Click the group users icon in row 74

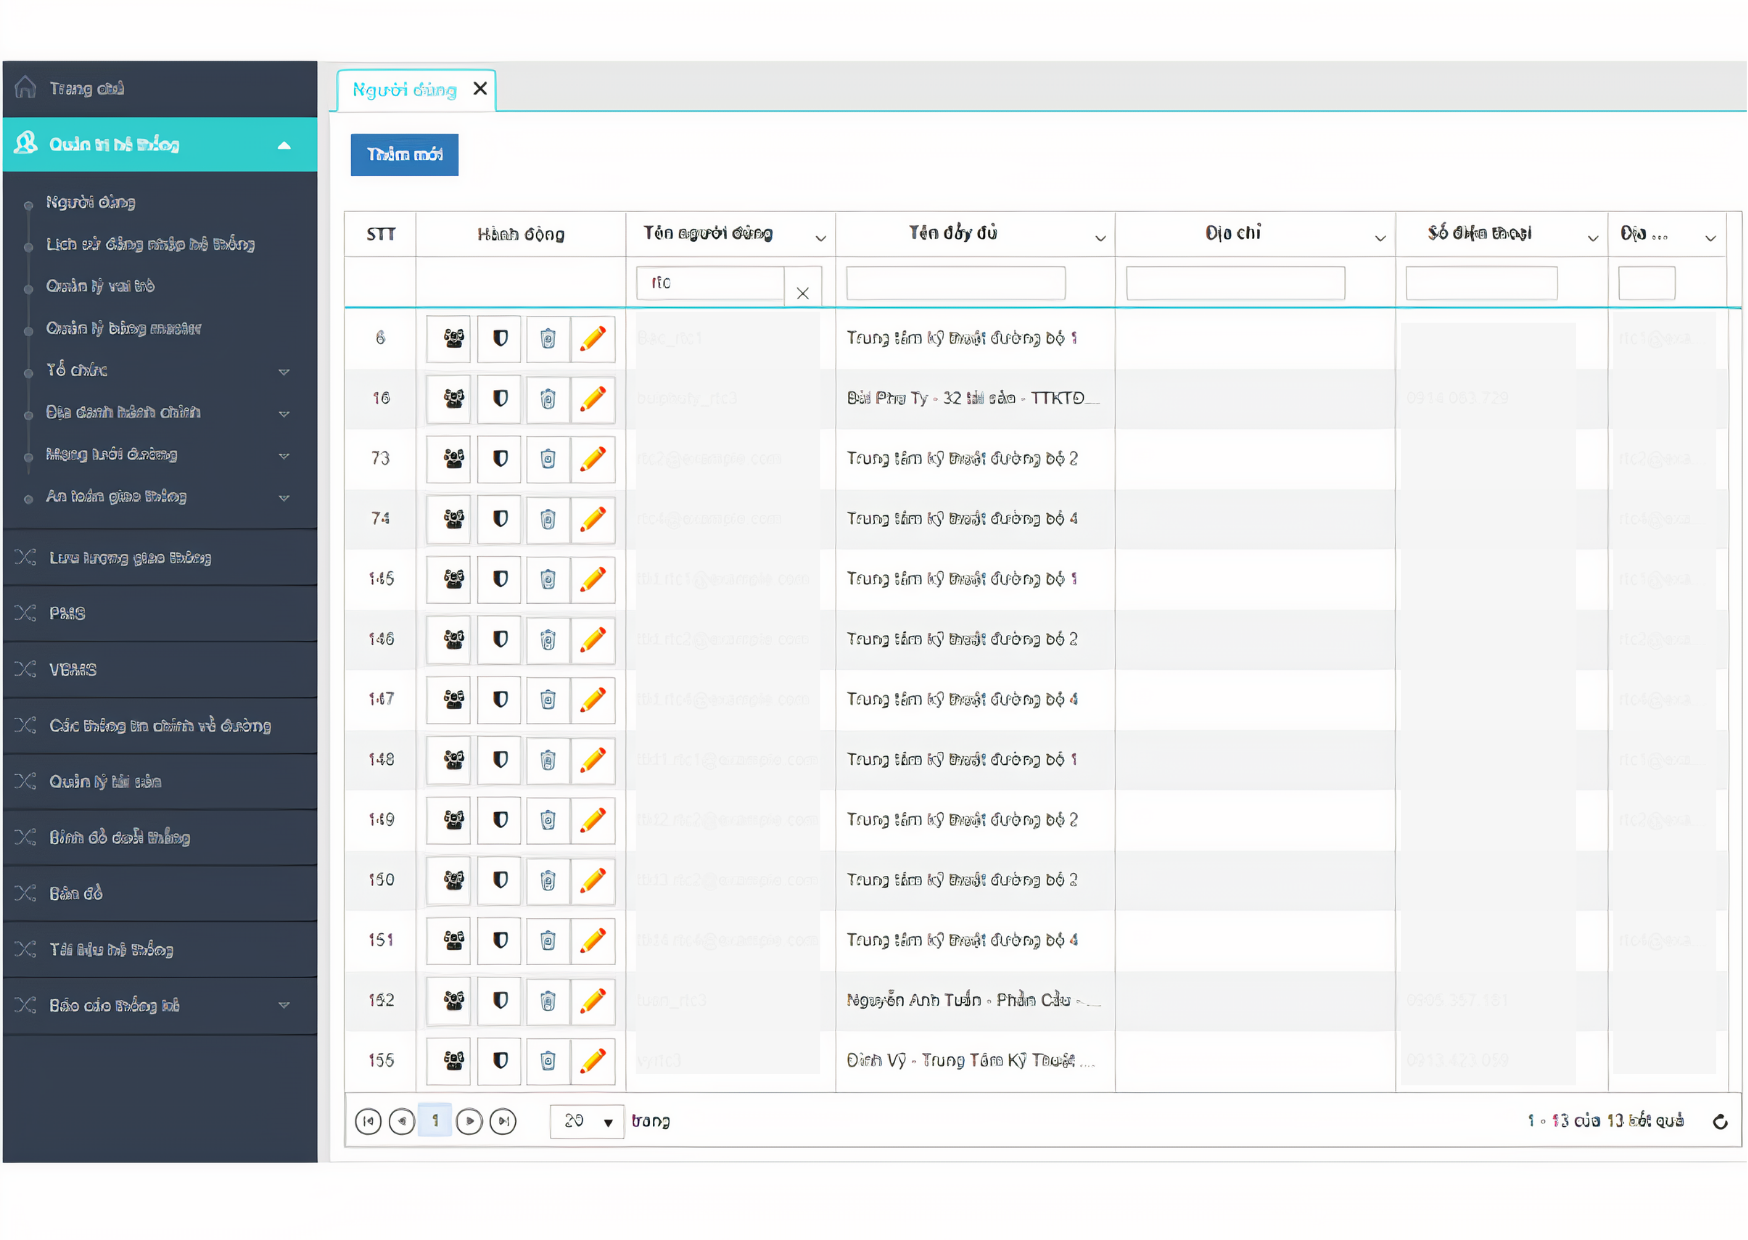click(x=453, y=519)
